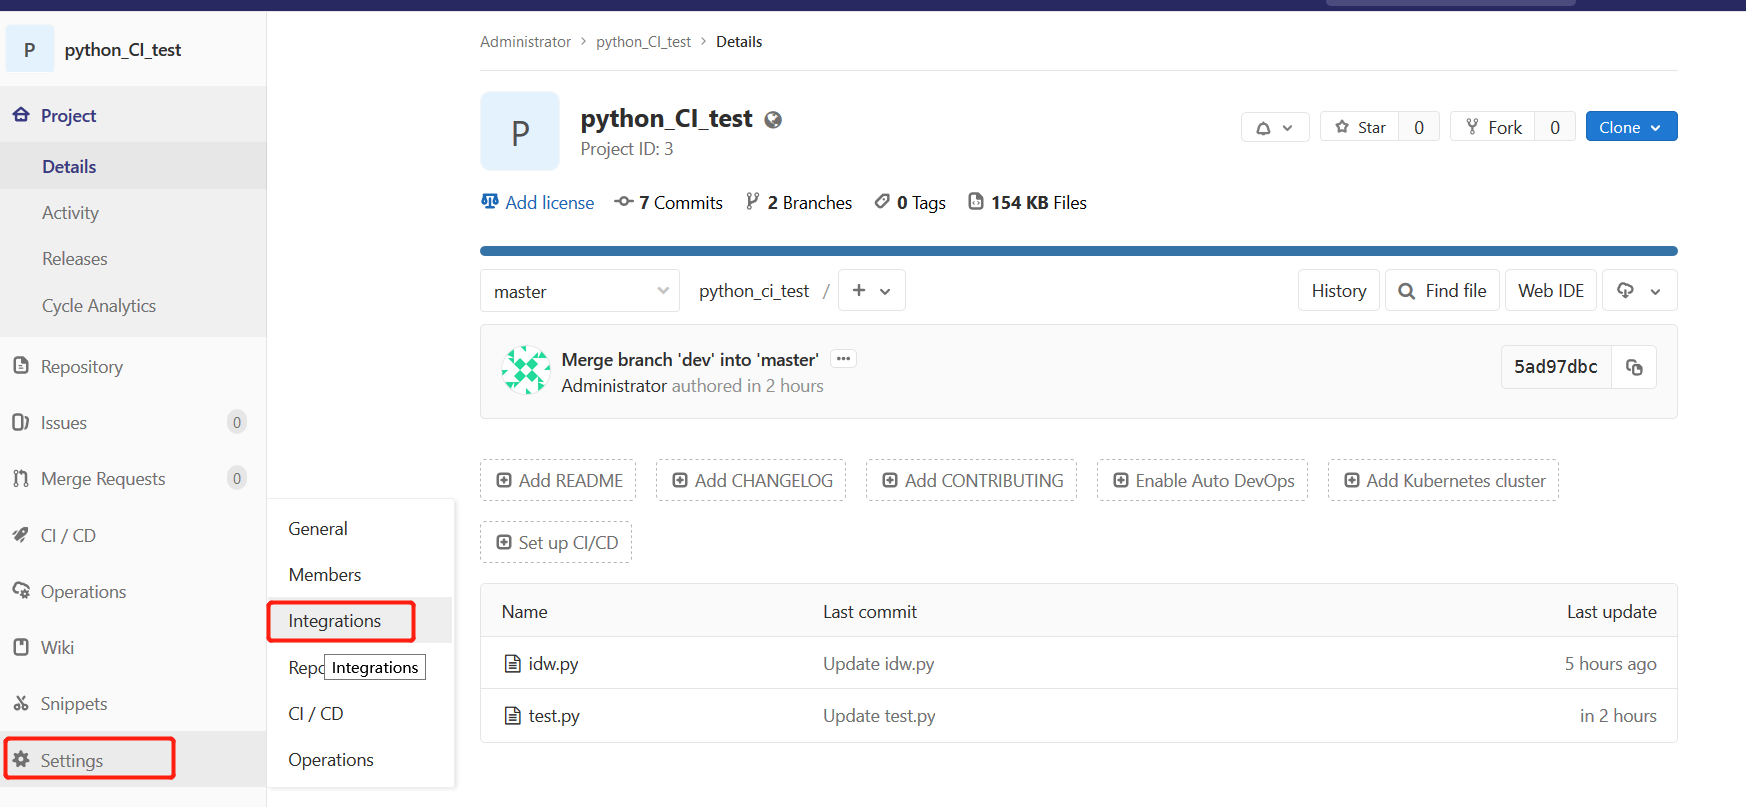Expand commit message with ellipsis button

coord(843,359)
